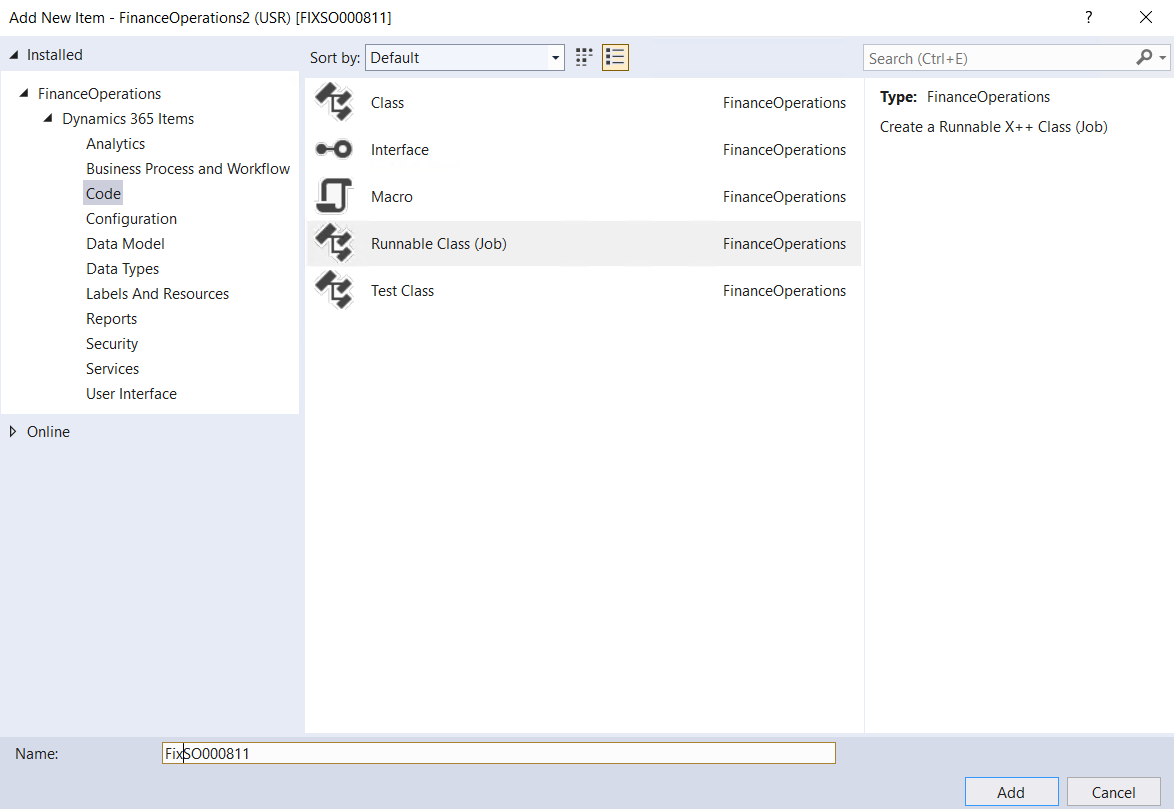Switch to medium icons list view
The image size is (1174, 809).
tap(615, 58)
